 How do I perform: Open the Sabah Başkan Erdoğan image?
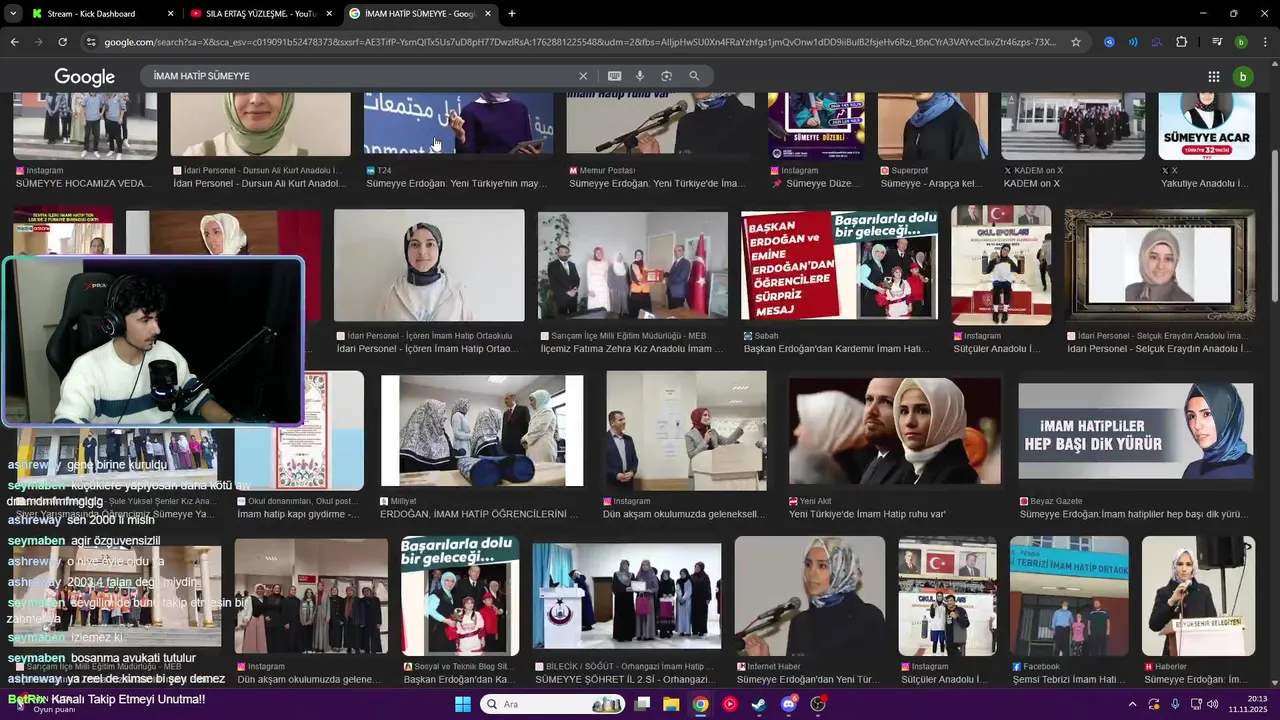click(839, 265)
